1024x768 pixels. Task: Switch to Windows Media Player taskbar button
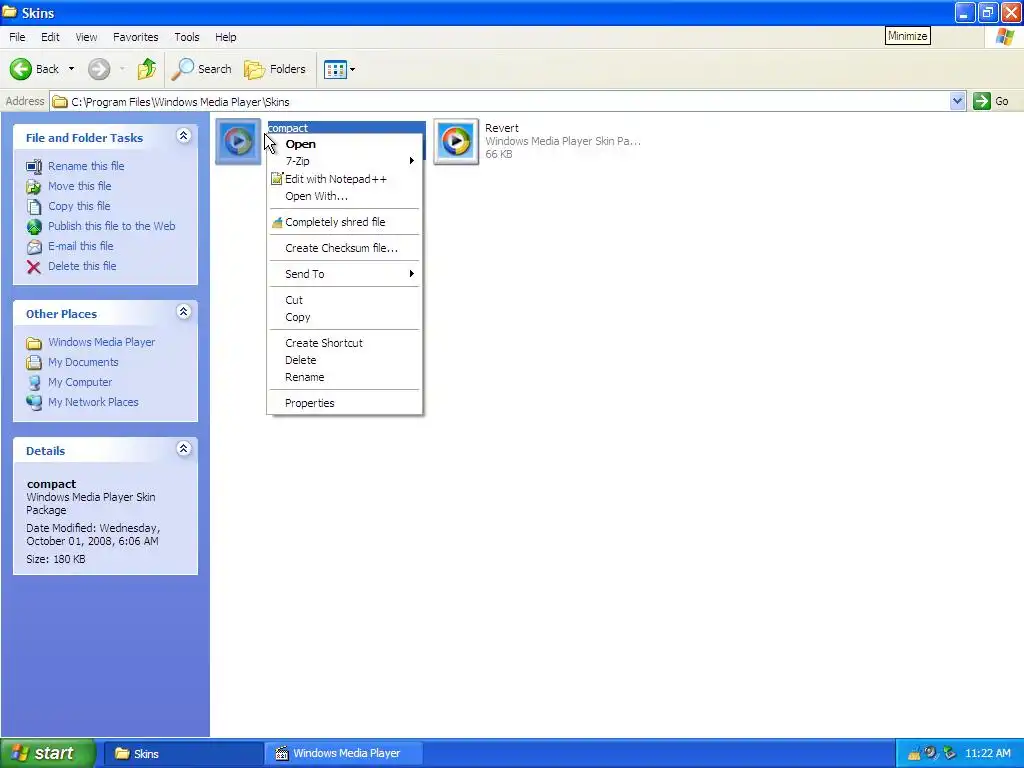pyautogui.click(x=344, y=754)
